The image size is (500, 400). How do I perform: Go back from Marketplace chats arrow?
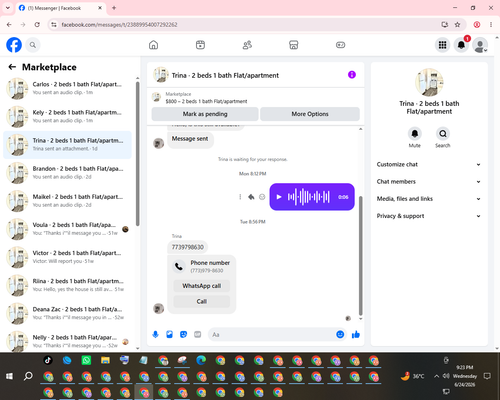12,67
